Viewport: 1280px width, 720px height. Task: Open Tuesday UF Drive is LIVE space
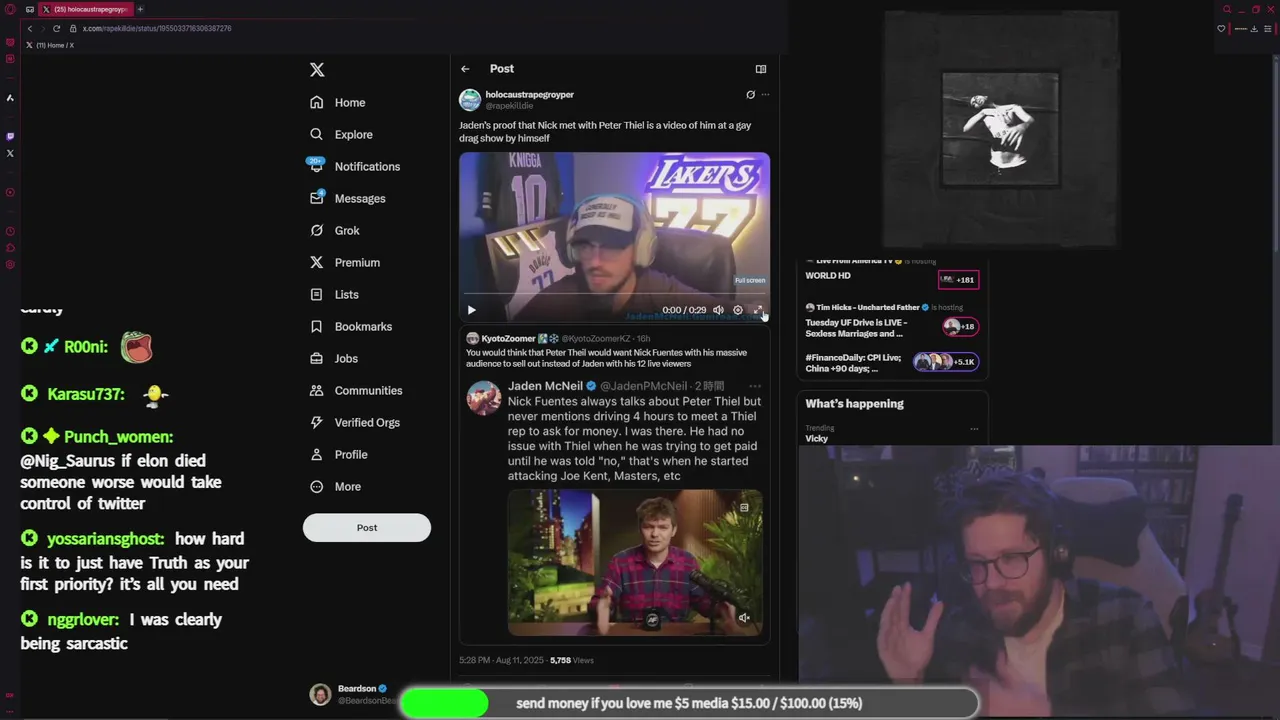coord(856,328)
